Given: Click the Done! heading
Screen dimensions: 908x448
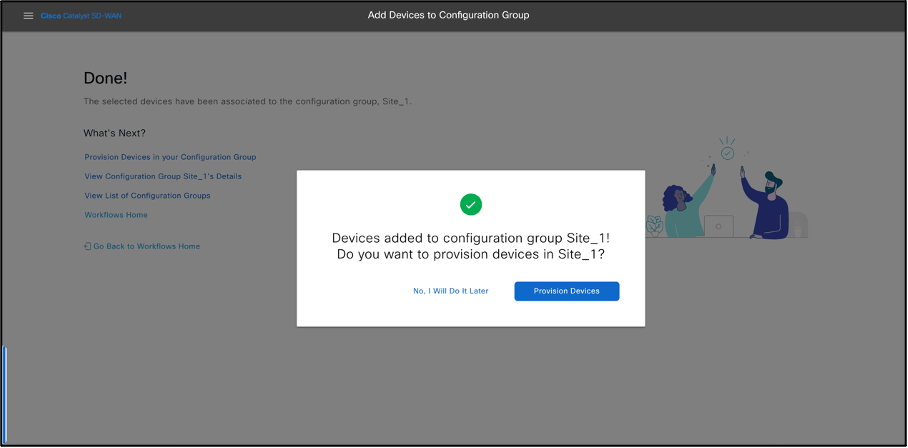Looking at the screenshot, I should (x=105, y=78).
